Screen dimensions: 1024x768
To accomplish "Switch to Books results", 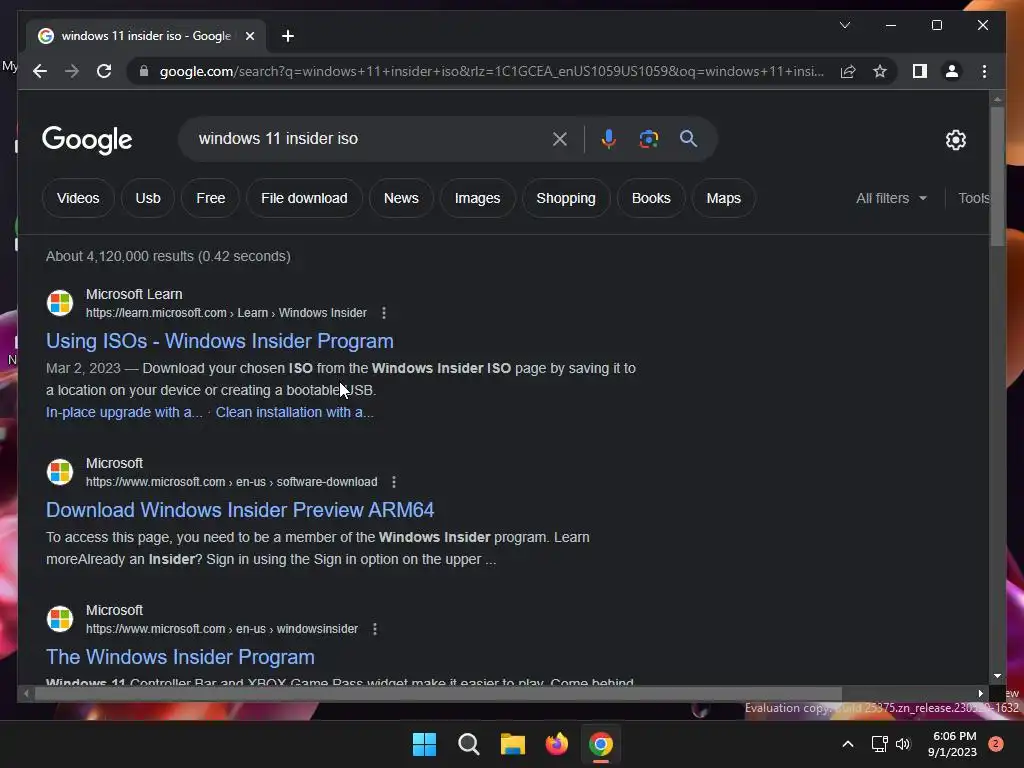I will click(651, 198).
